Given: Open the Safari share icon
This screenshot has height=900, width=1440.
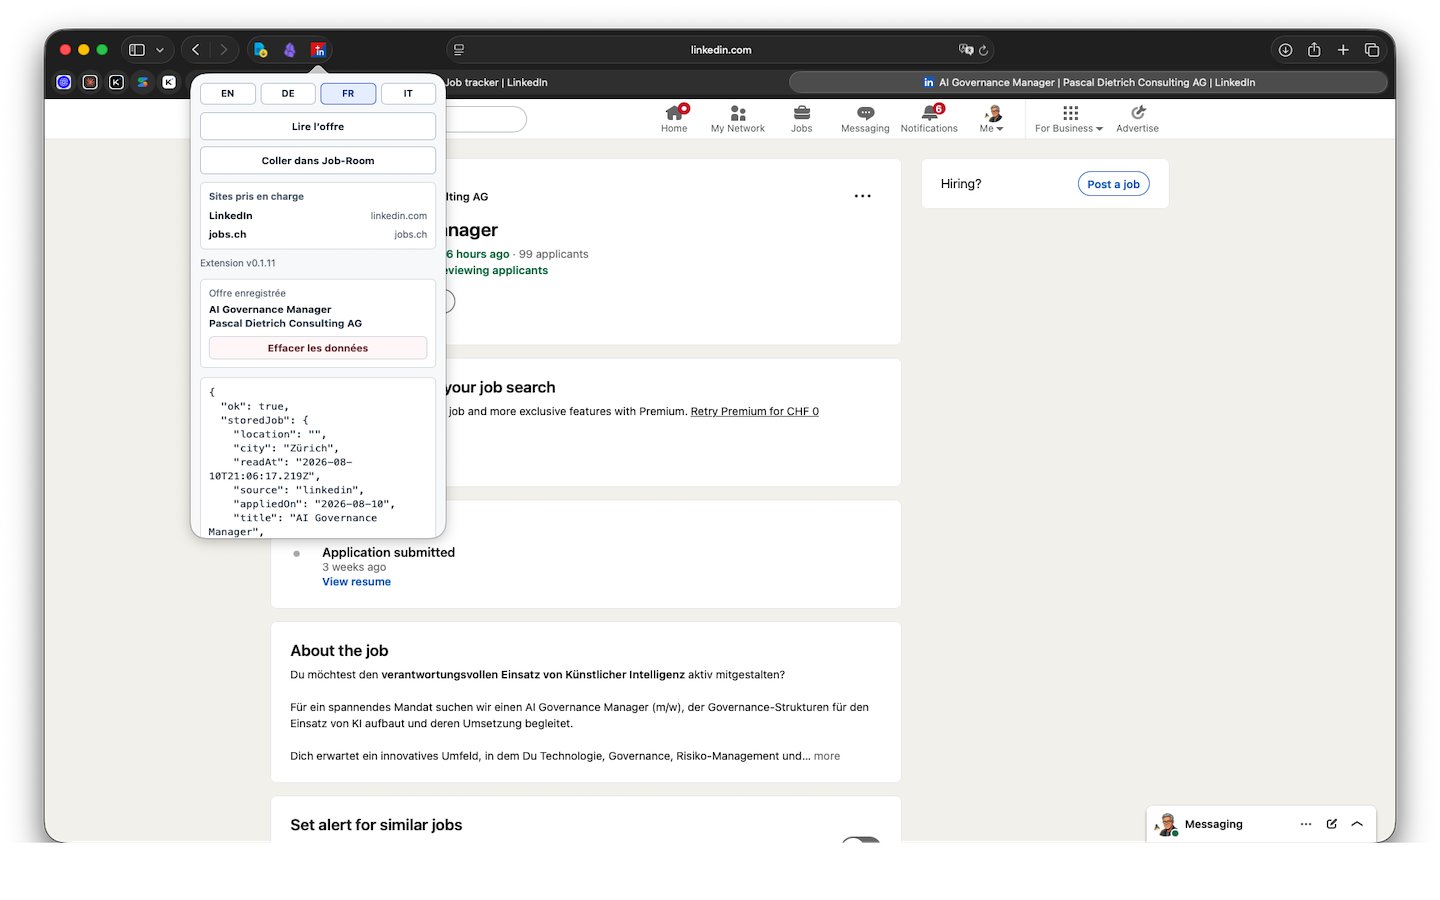Looking at the screenshot, I should coord(1314,50).
